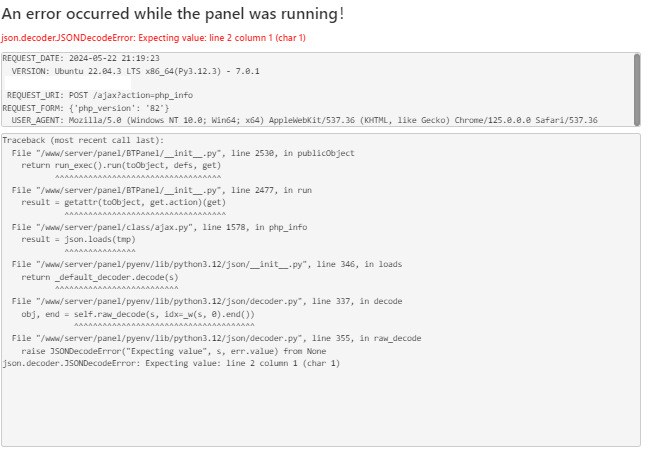Click the USER_AGENT Mozilla line
The image size is (654, 457).
300,120
